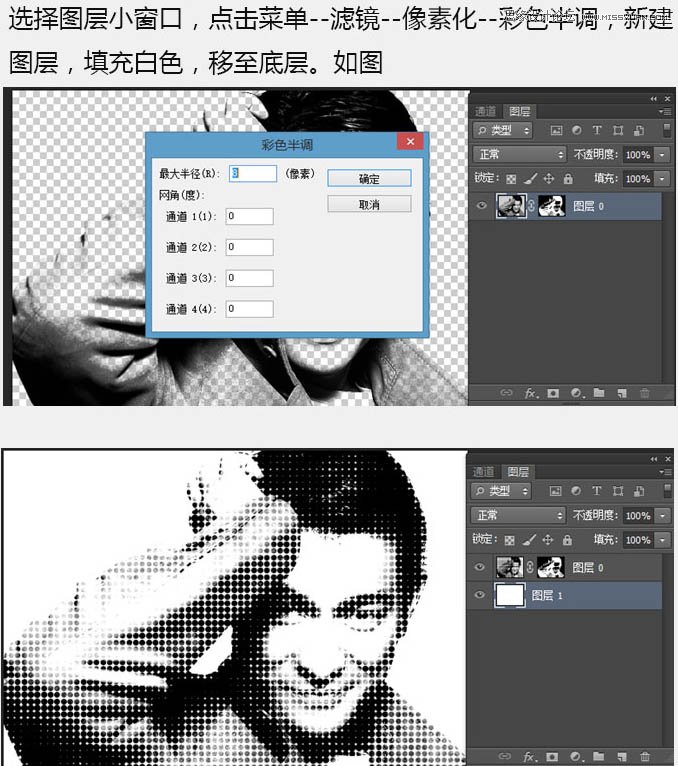Click the link layers icon in the panel containing 图层 1
Viewport: 678px width, 766px height.
click(506, 756)
